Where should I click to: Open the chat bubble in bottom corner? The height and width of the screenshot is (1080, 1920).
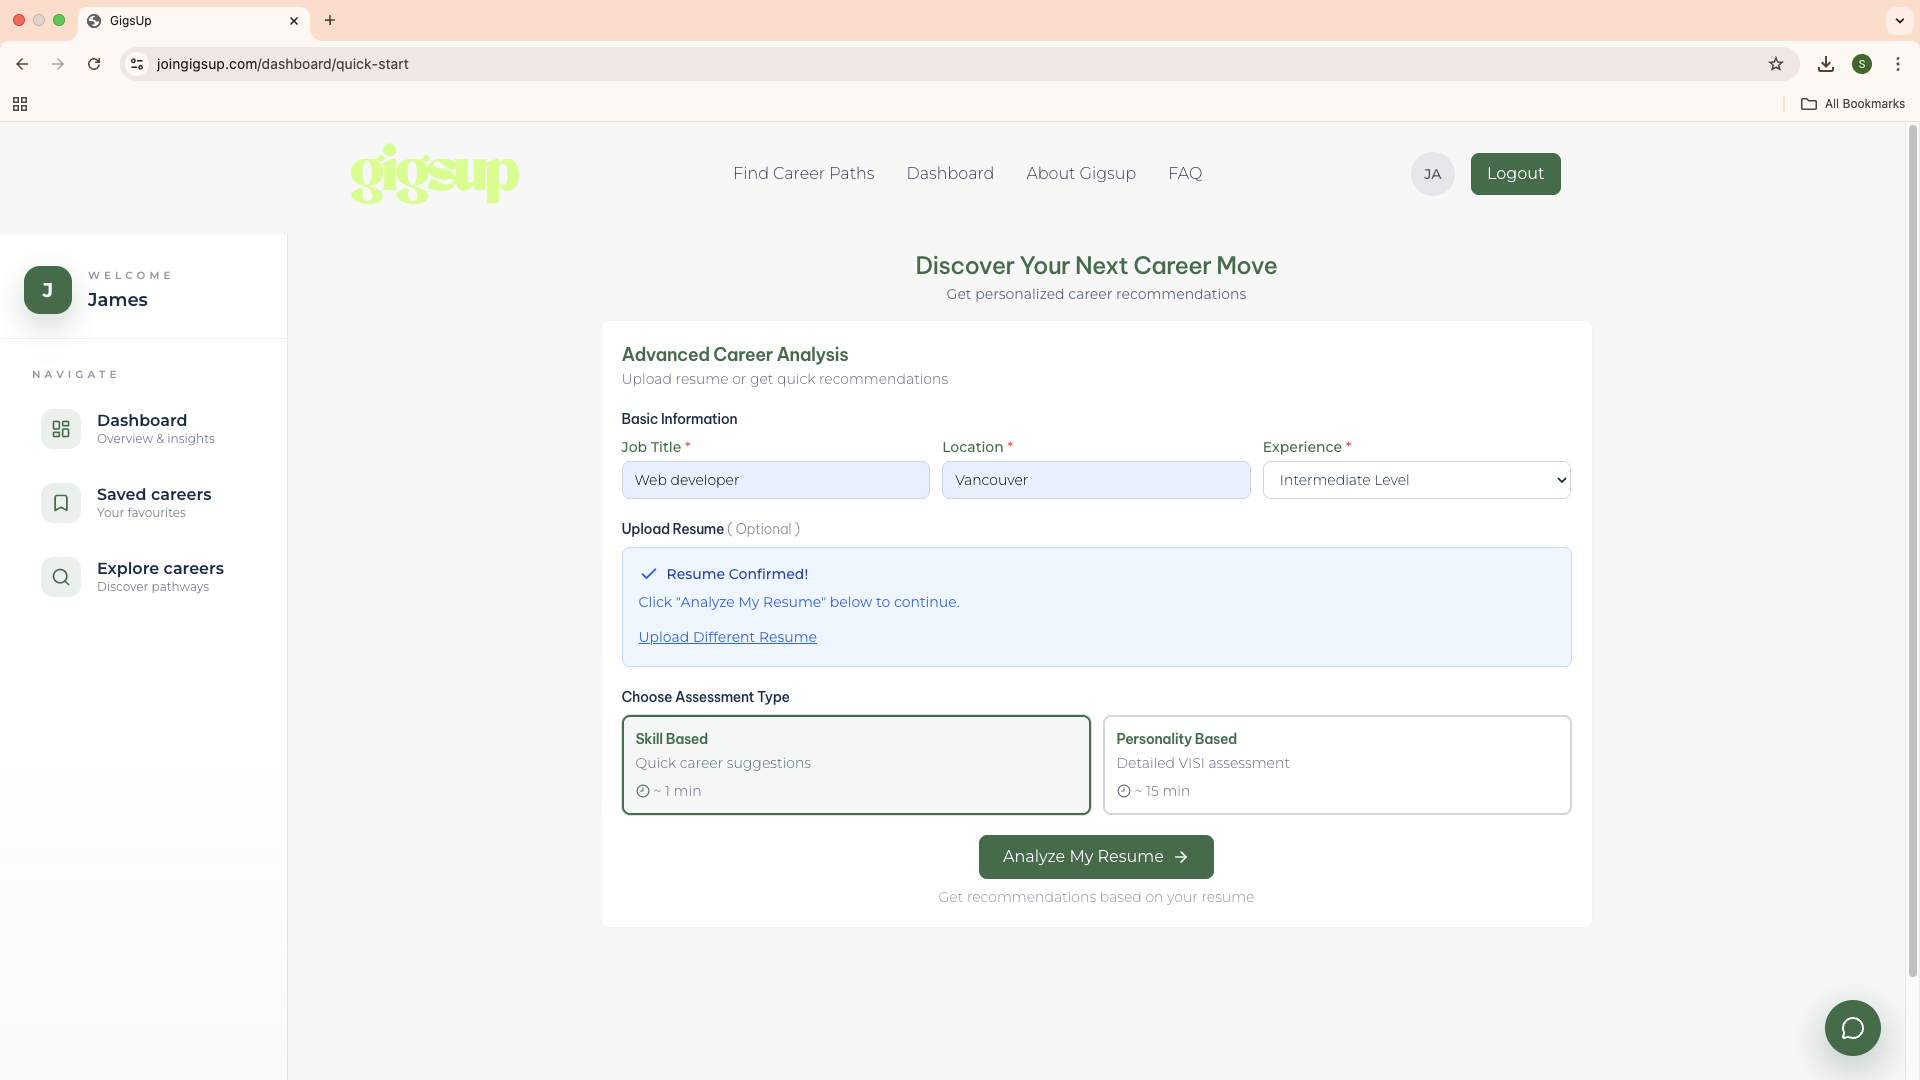coord(1852,1027)
